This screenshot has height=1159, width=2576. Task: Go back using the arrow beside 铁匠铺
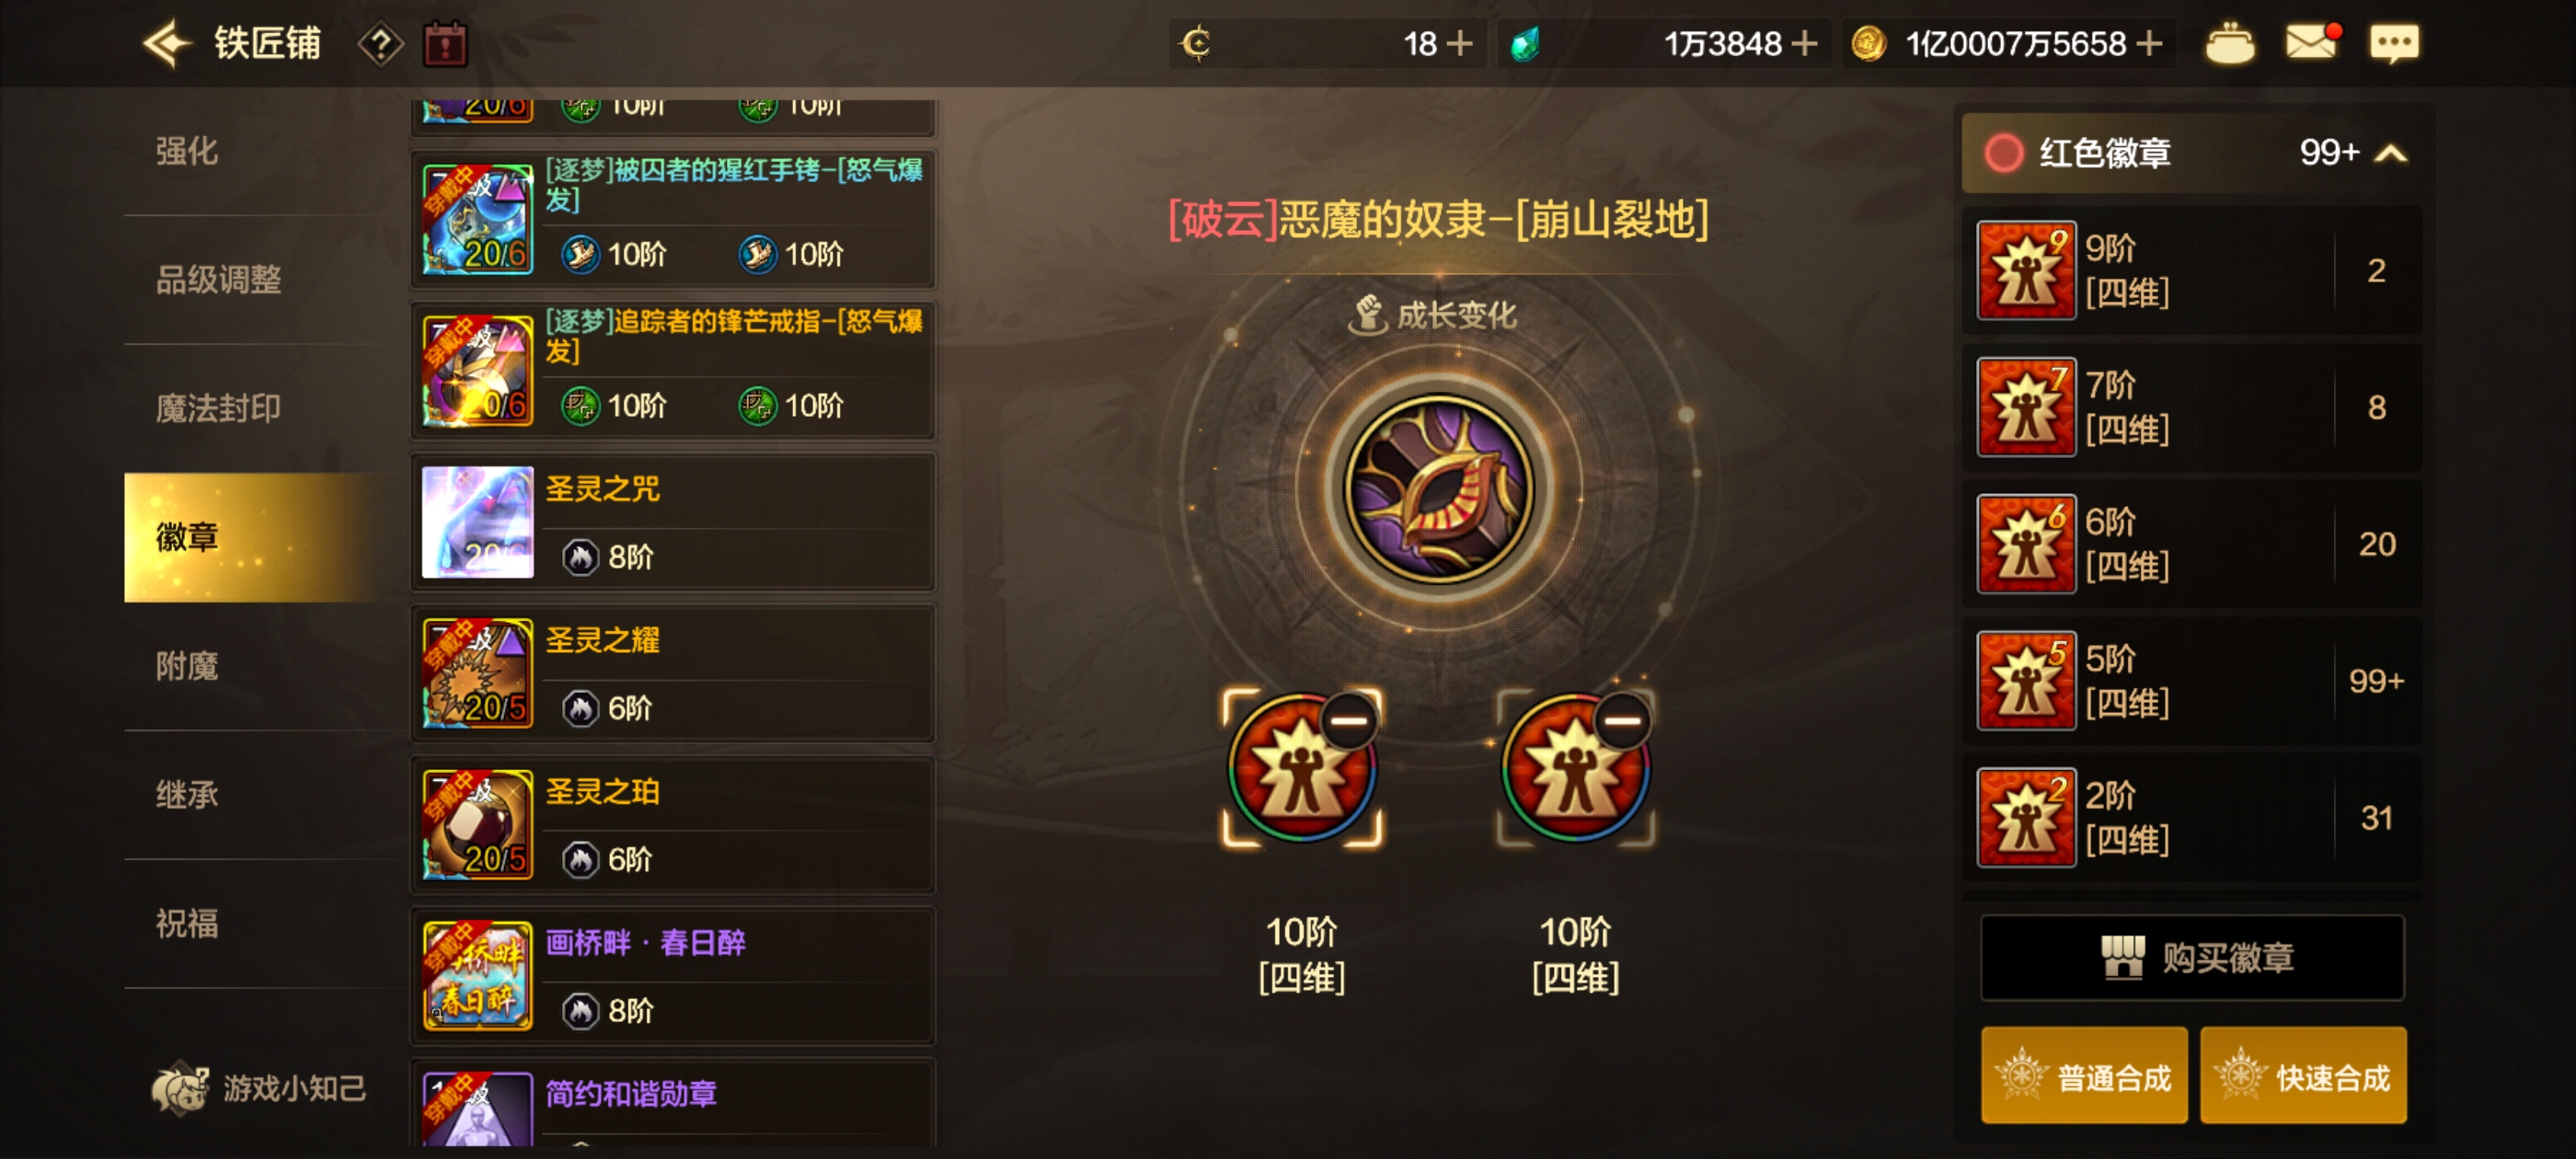pyautogui.click(x=166, y=43)
